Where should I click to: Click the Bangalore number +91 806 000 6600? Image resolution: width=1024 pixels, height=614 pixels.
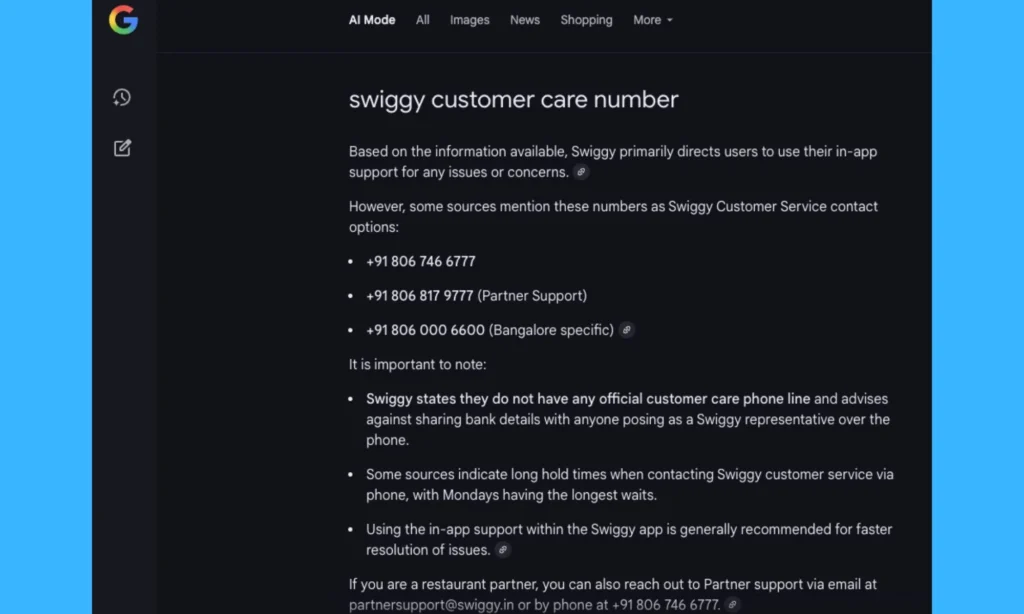click(425, 330)
